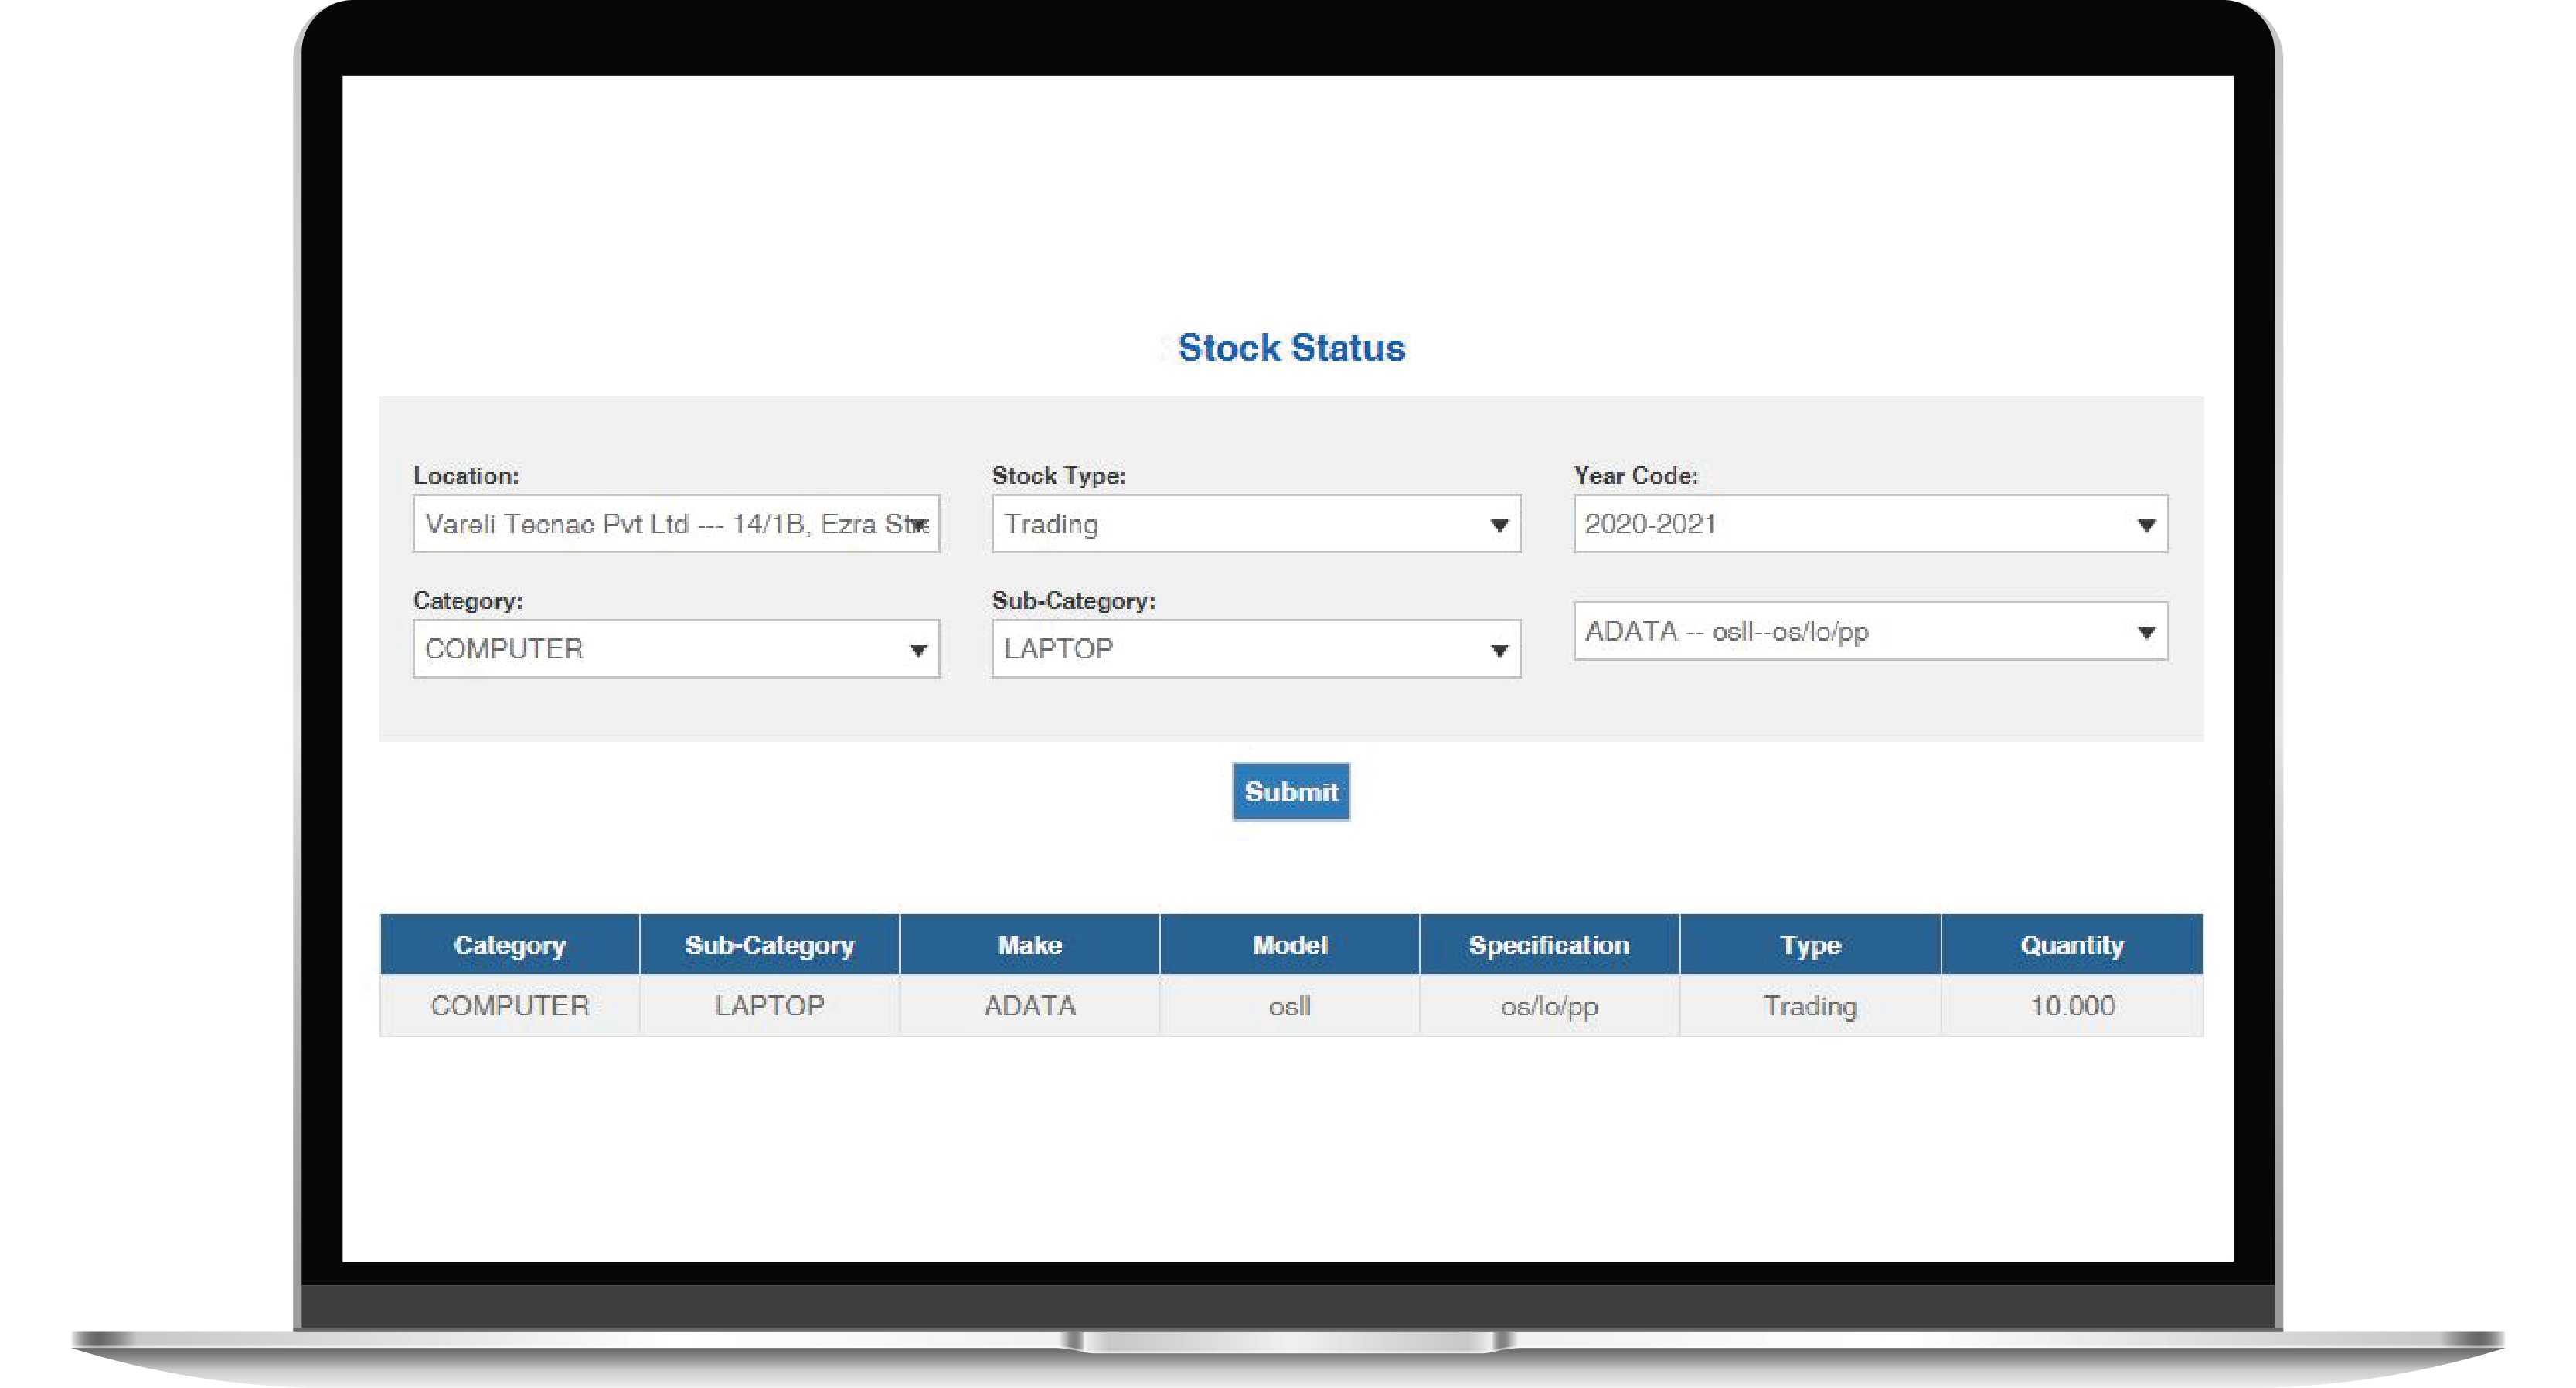Click the osll model cell
Viewport: 2576px width, 1388px height.
1289,1006
